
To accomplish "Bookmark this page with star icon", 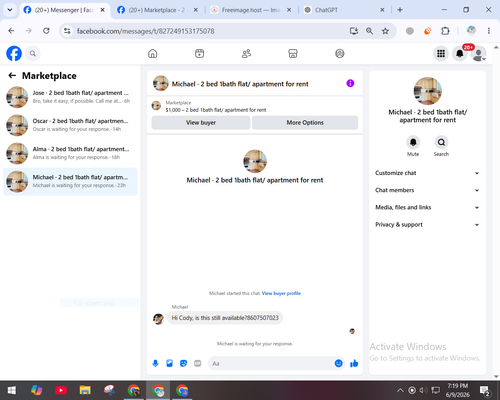I will pos(385,31).
